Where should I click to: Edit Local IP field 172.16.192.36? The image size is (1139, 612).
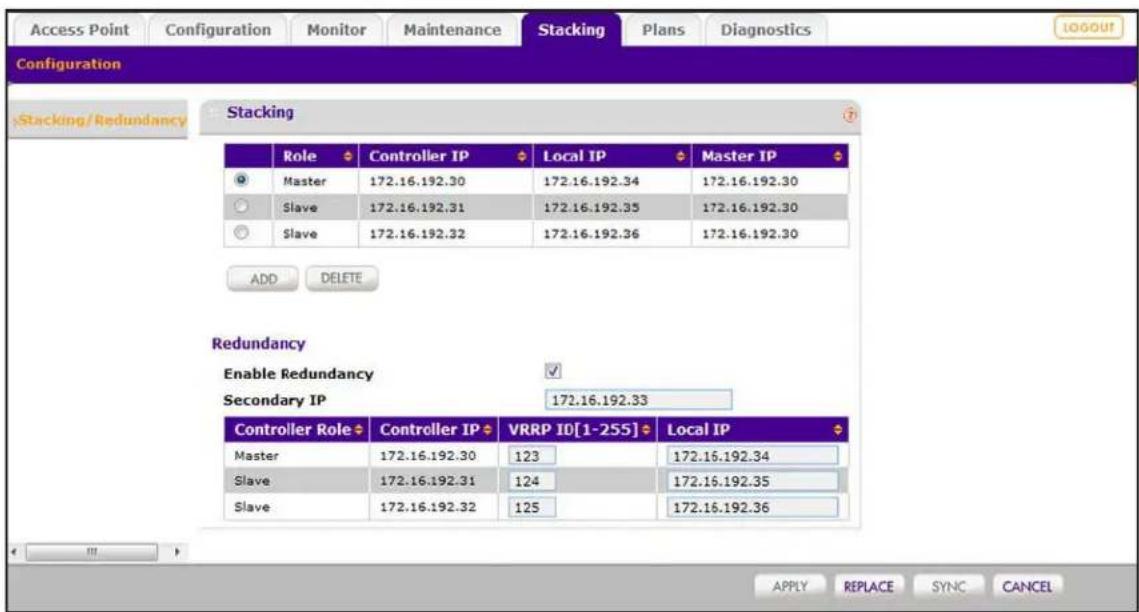point(753,507)
